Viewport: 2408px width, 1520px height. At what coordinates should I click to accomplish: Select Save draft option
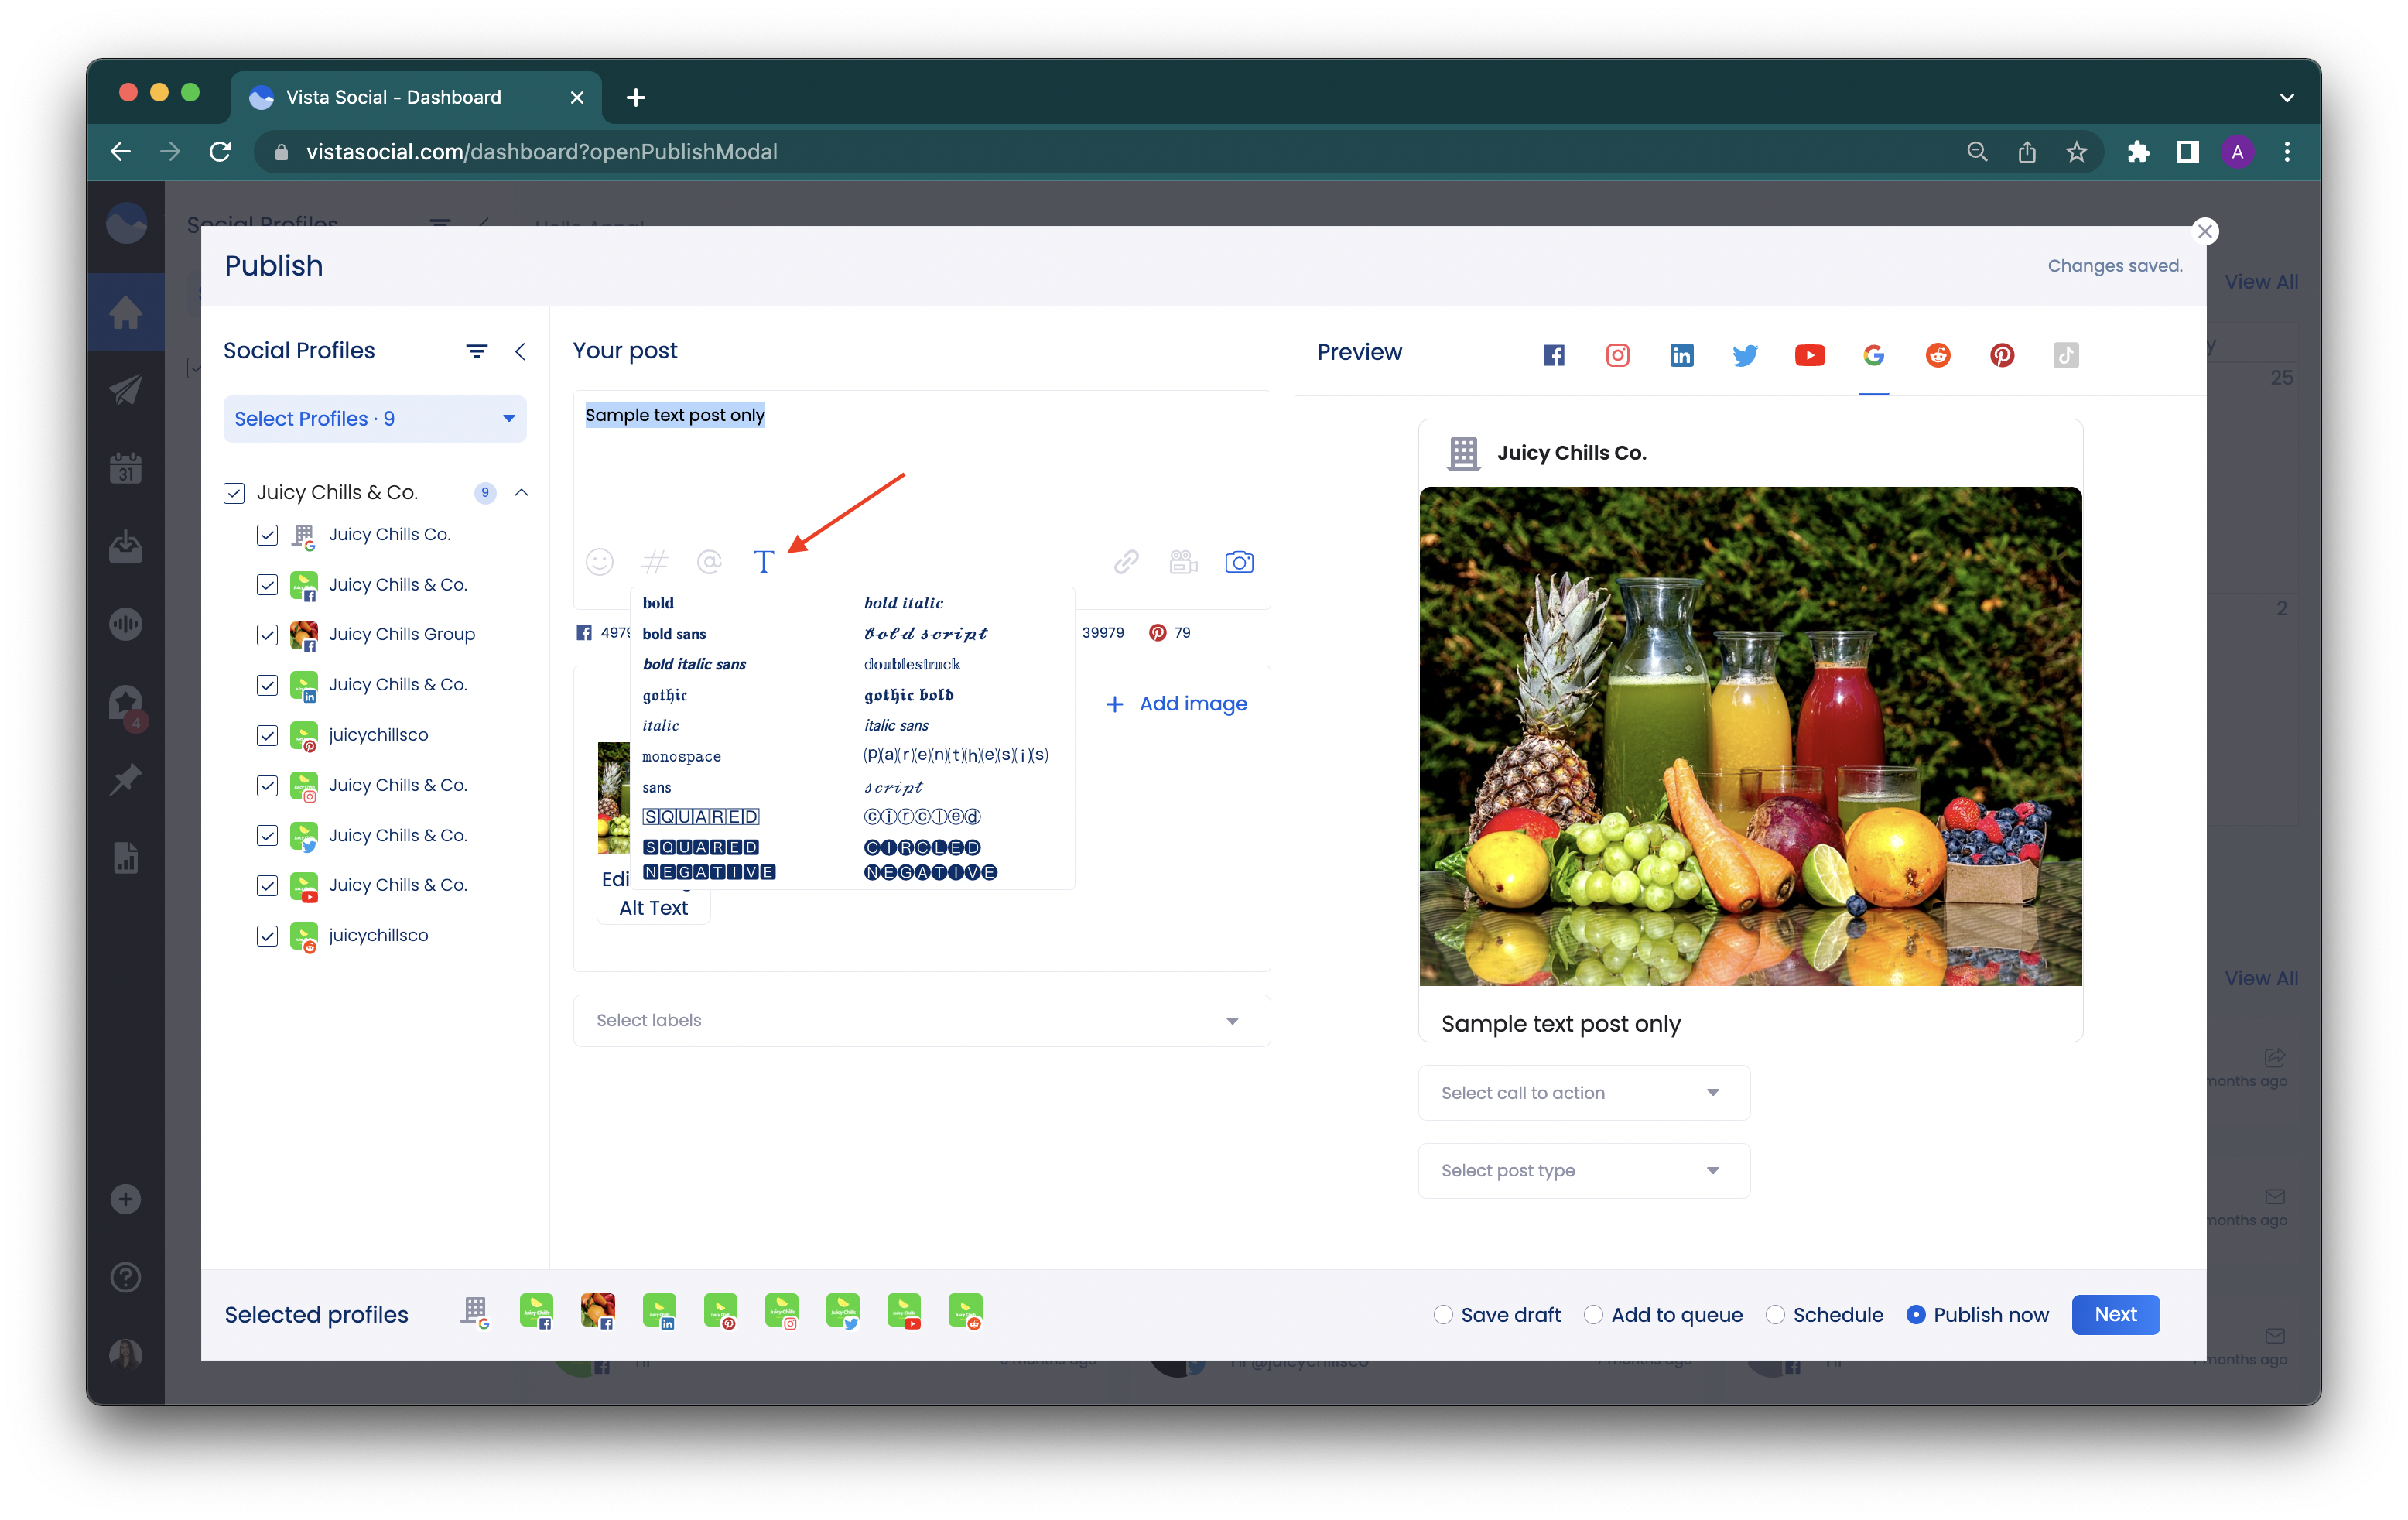coord(1442,1315)
